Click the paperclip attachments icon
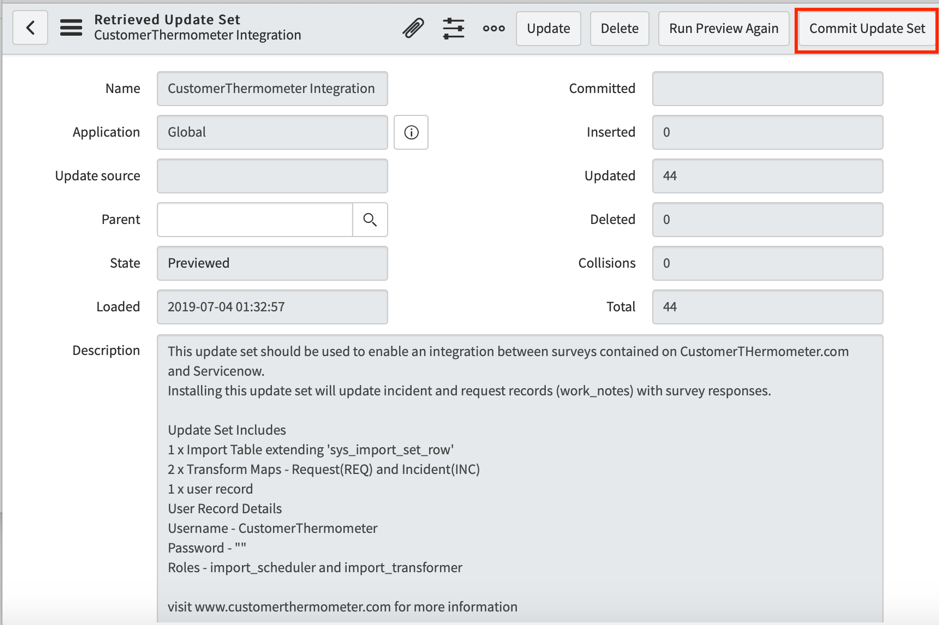The image size is (939, 625). [x=413, y=28]
